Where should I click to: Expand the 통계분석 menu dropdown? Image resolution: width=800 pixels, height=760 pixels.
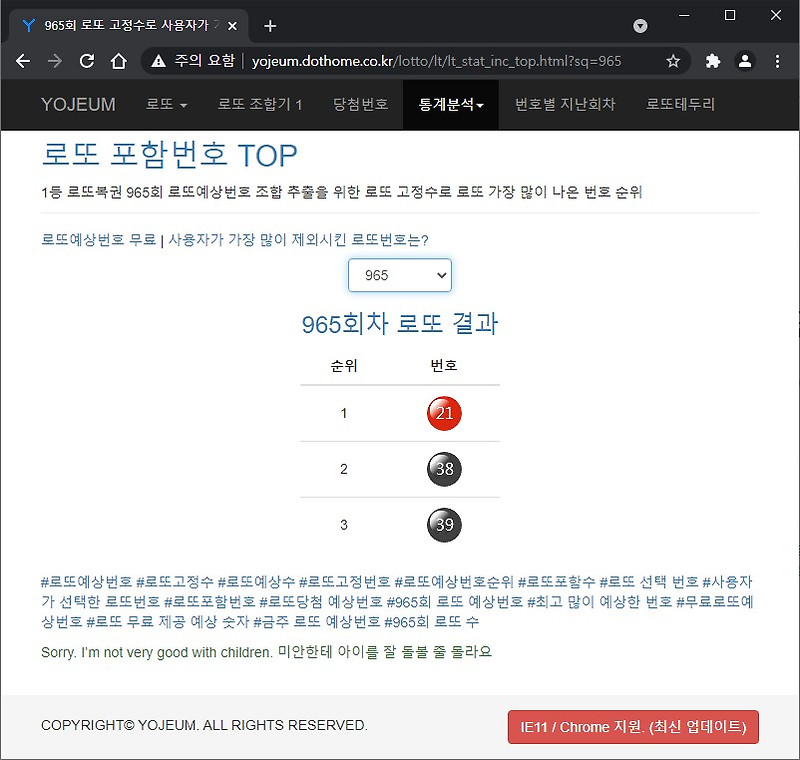tap(451, 105)
